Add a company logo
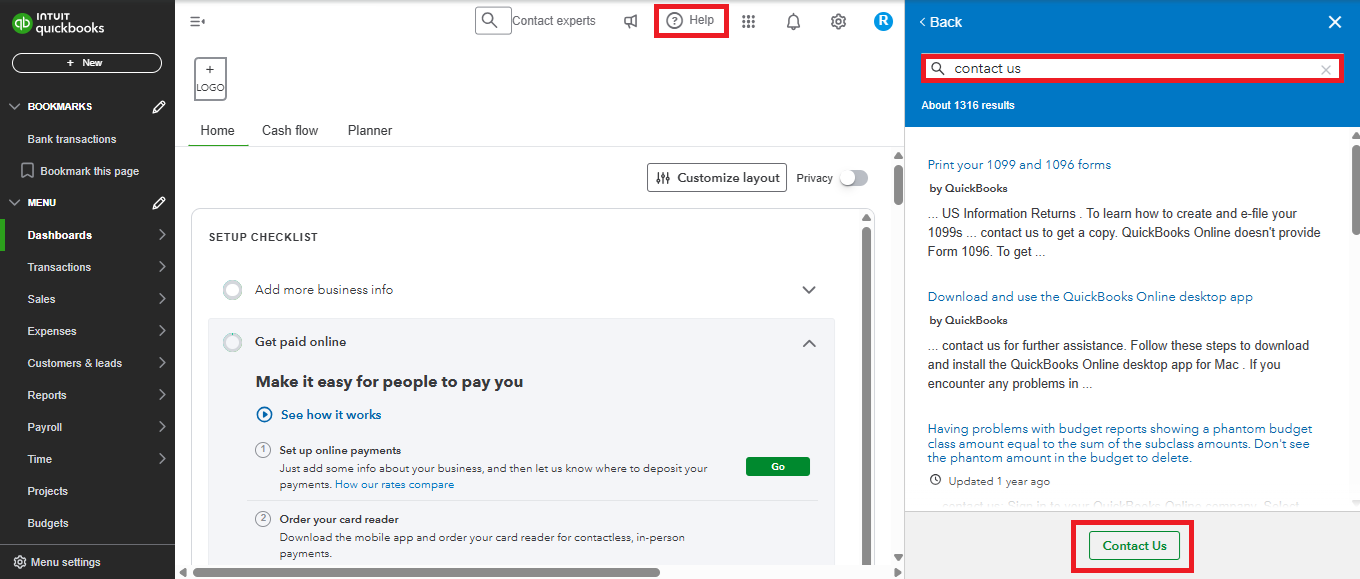Image resolution: width=1360 pixels, height=579 pixels. tap(210, 78)
